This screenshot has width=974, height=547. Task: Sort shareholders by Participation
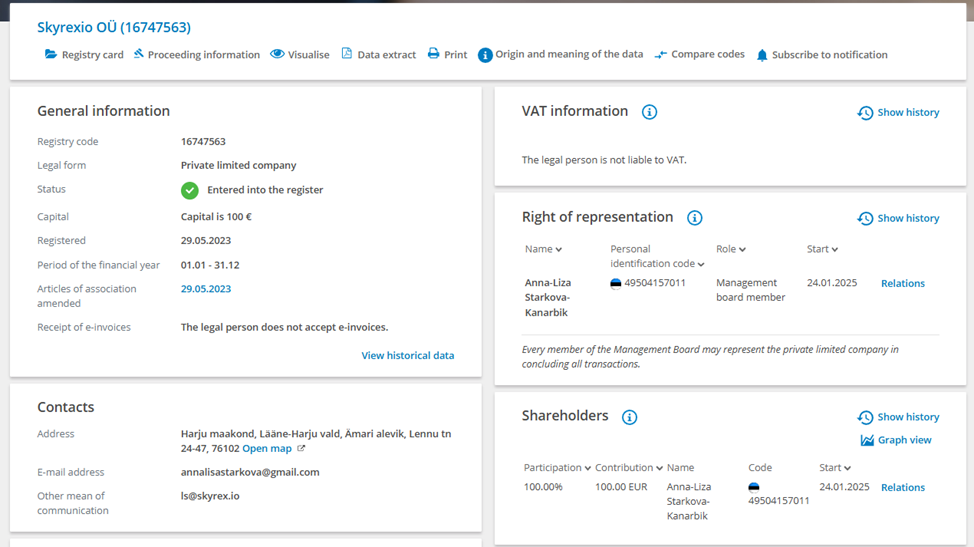click(x=557, y=468)
